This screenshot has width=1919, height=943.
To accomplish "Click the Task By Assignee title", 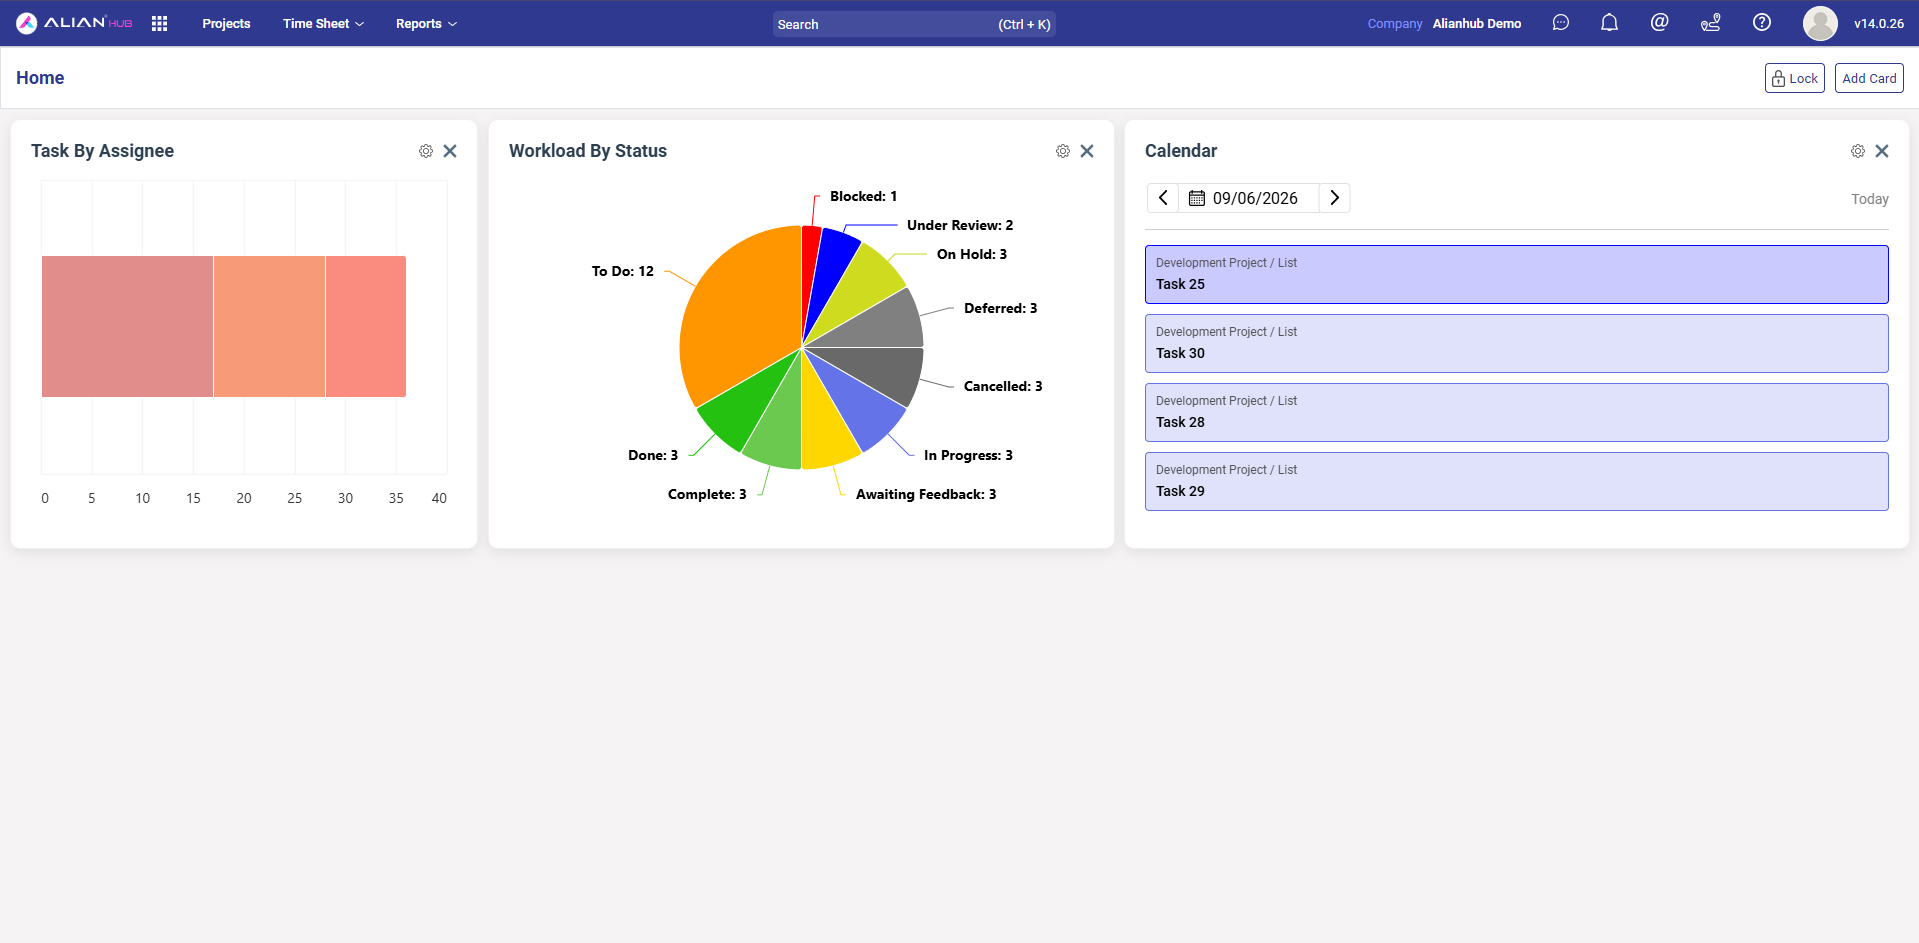I will point(102,151).
